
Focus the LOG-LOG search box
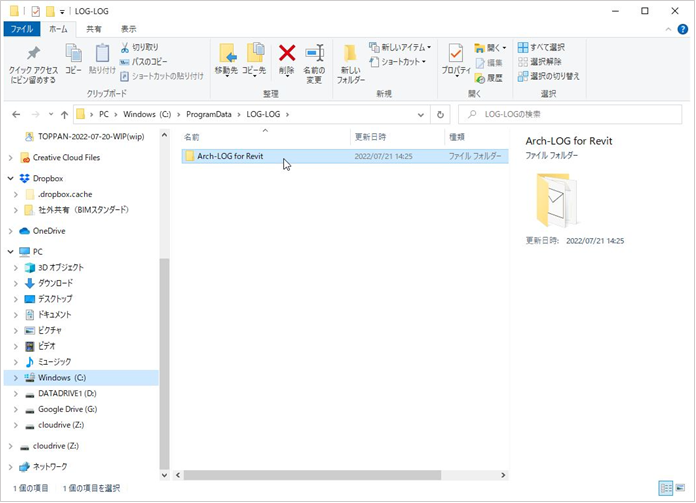[x=570, y=115]
